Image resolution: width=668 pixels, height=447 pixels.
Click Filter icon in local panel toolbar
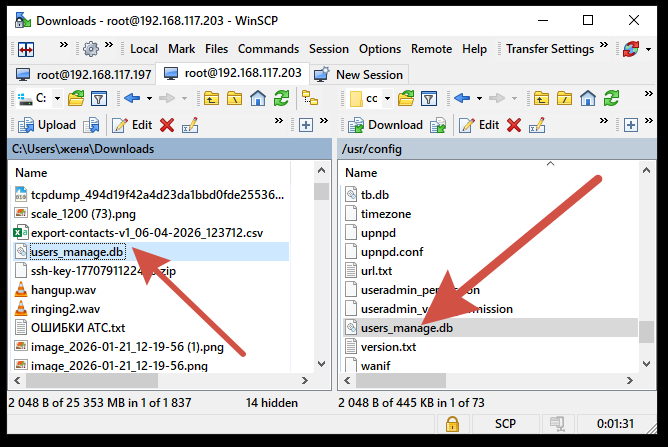pos(99,99)
